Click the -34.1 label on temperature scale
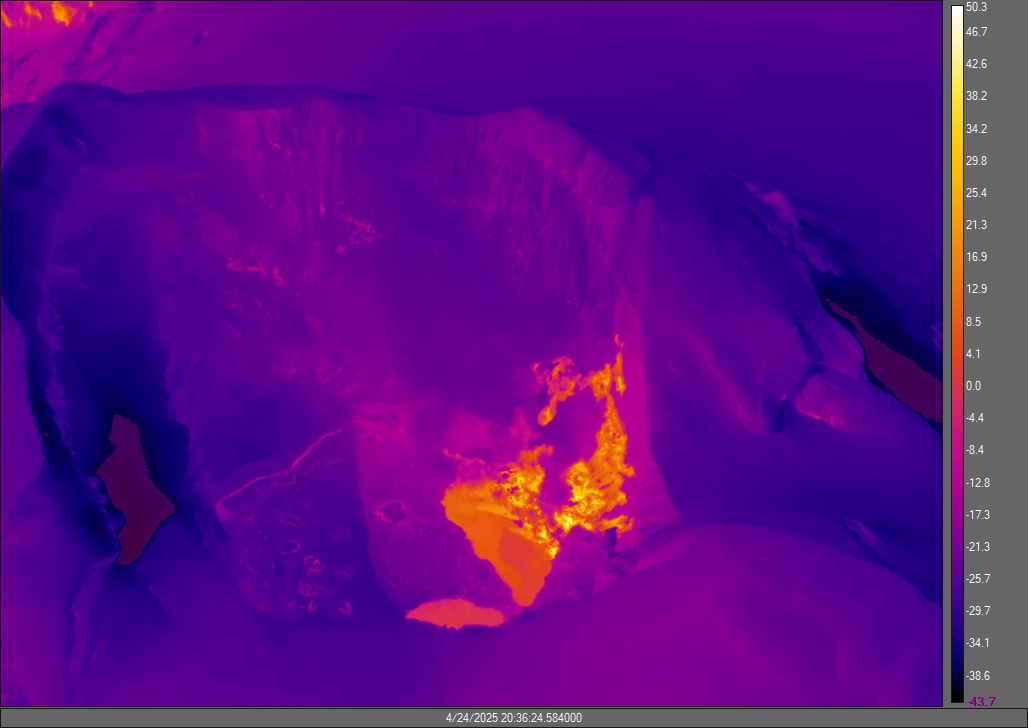The height and width of the screenshot is (728, 1028). coord(976,643)
